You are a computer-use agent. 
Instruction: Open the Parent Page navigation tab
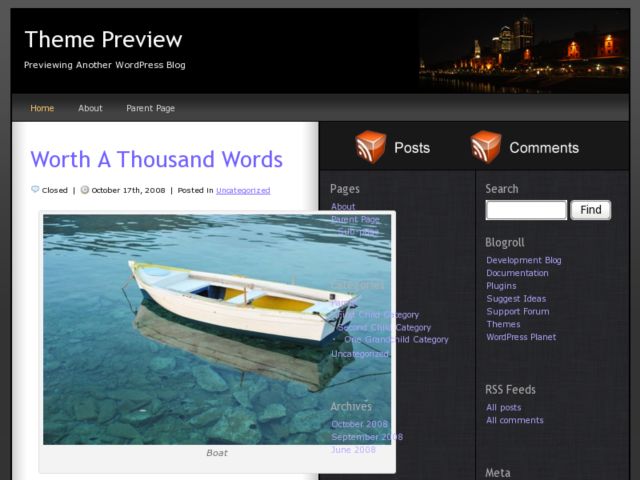click(151, 108)
